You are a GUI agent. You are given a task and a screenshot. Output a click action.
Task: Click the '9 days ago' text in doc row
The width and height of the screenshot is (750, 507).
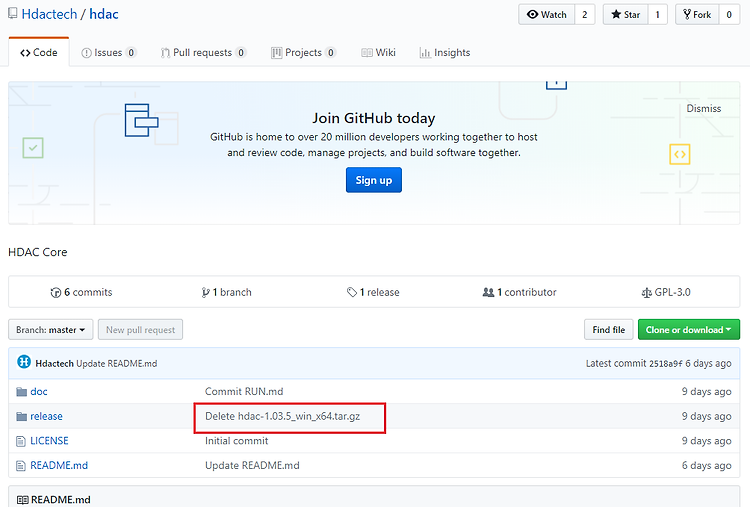[x=706, y=391]
